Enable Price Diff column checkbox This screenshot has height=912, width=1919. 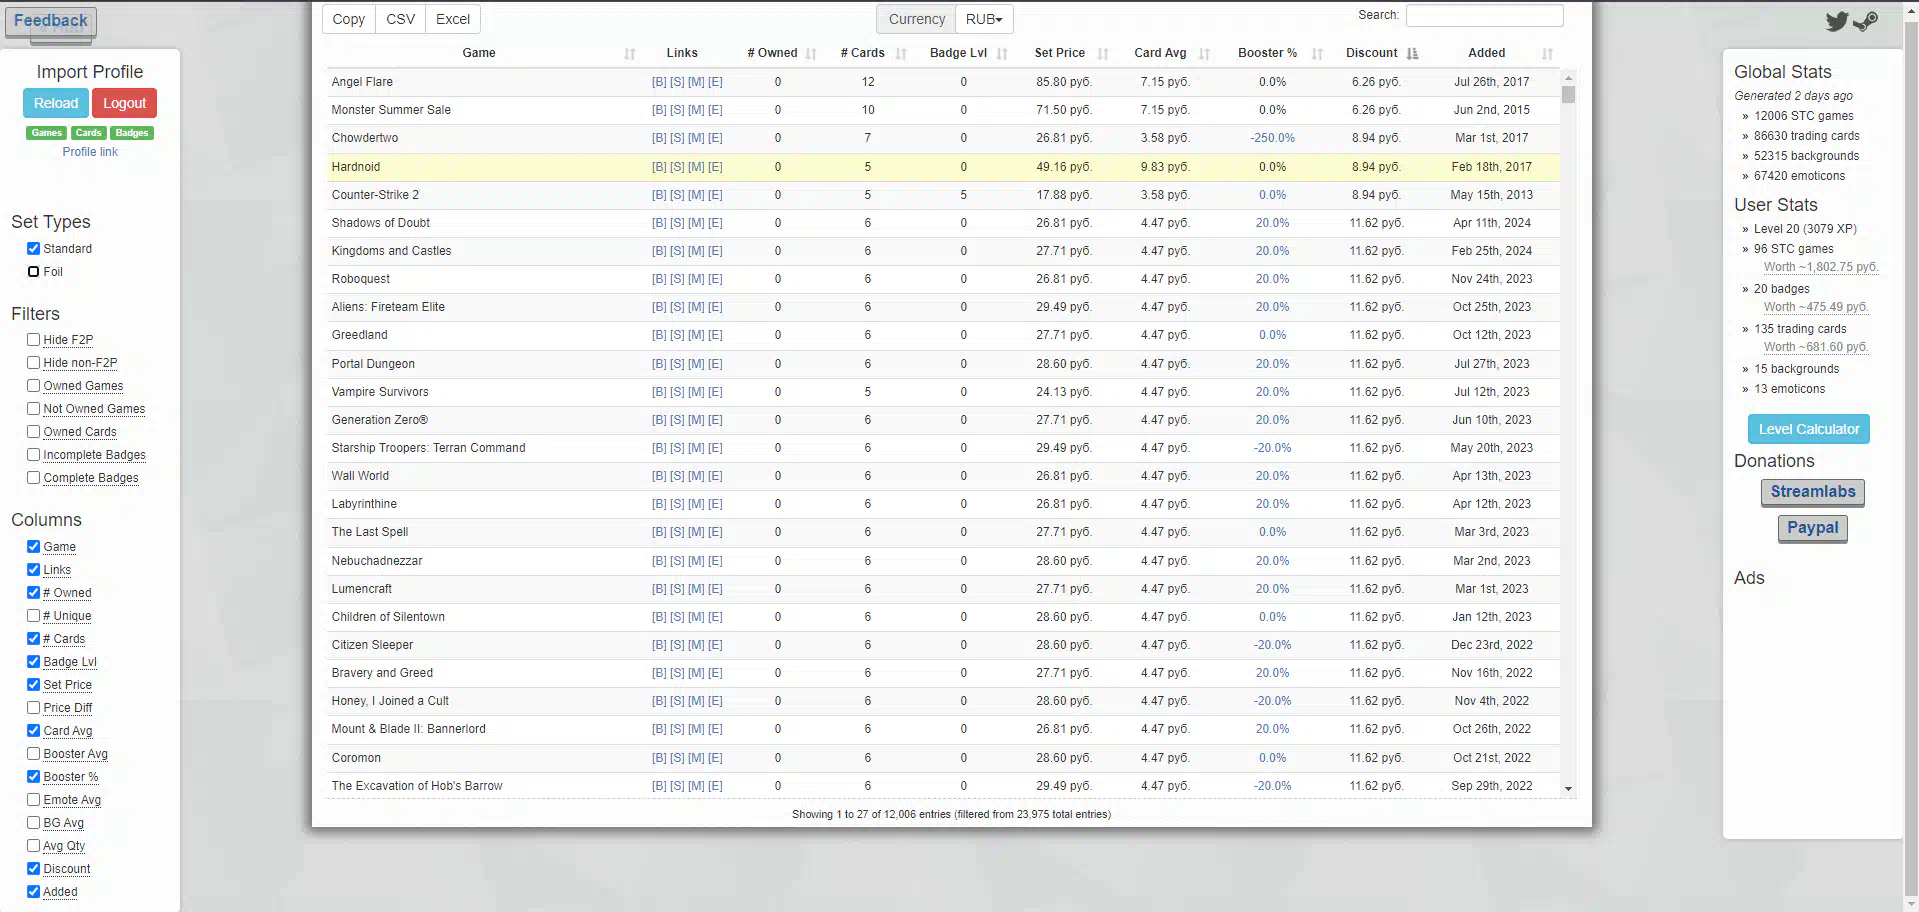tap(33, 707)
